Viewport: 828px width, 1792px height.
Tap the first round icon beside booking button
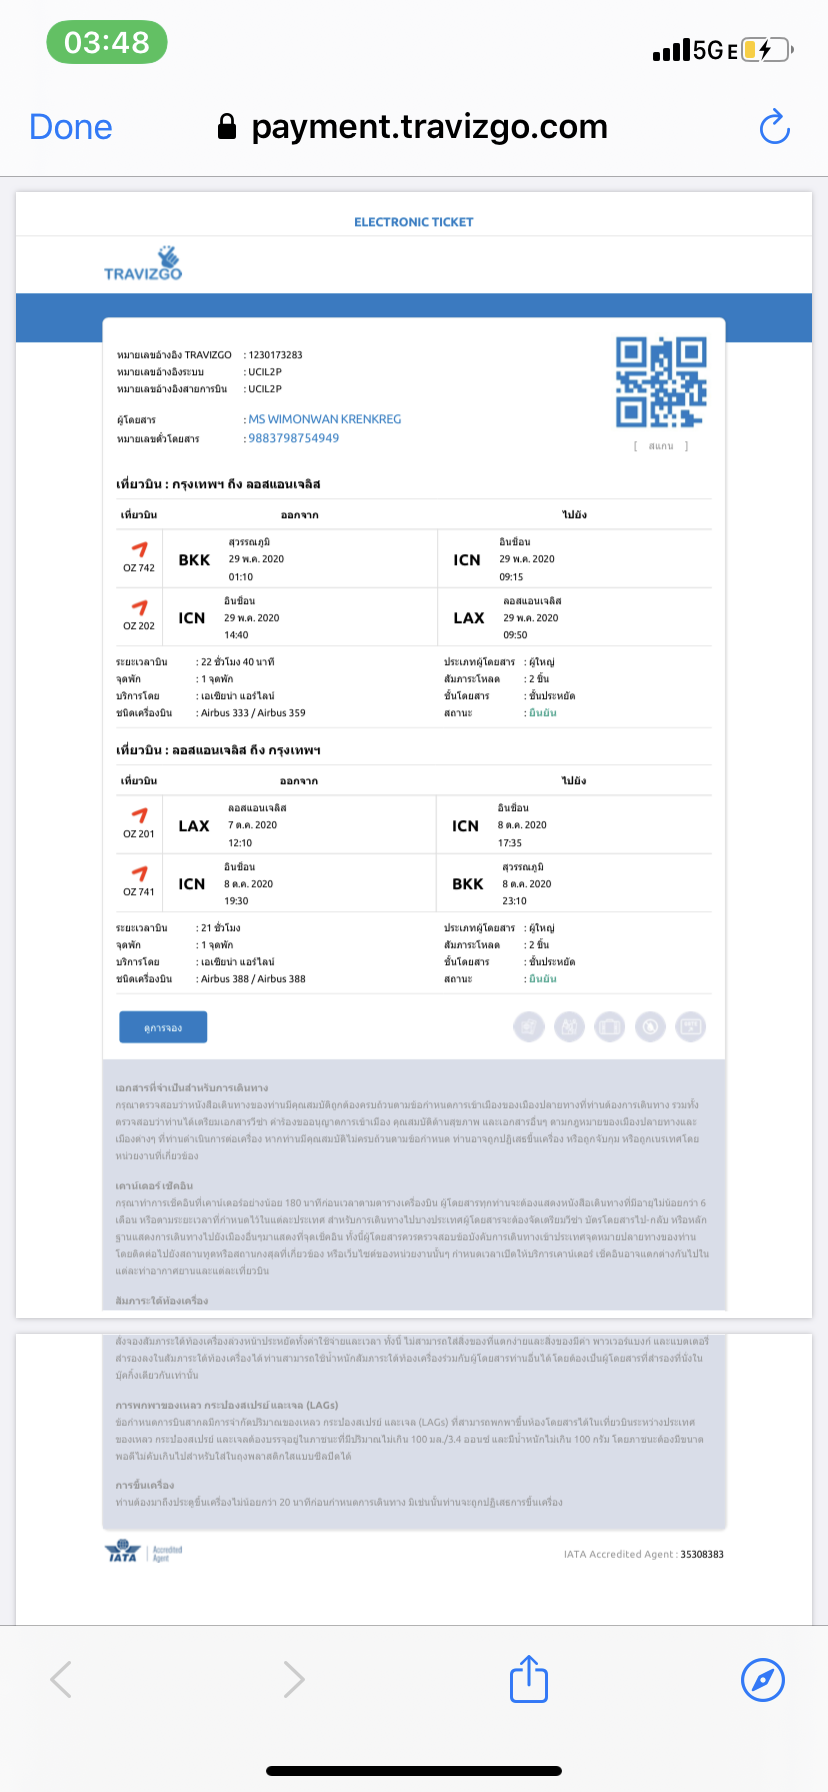(529, 1026)
